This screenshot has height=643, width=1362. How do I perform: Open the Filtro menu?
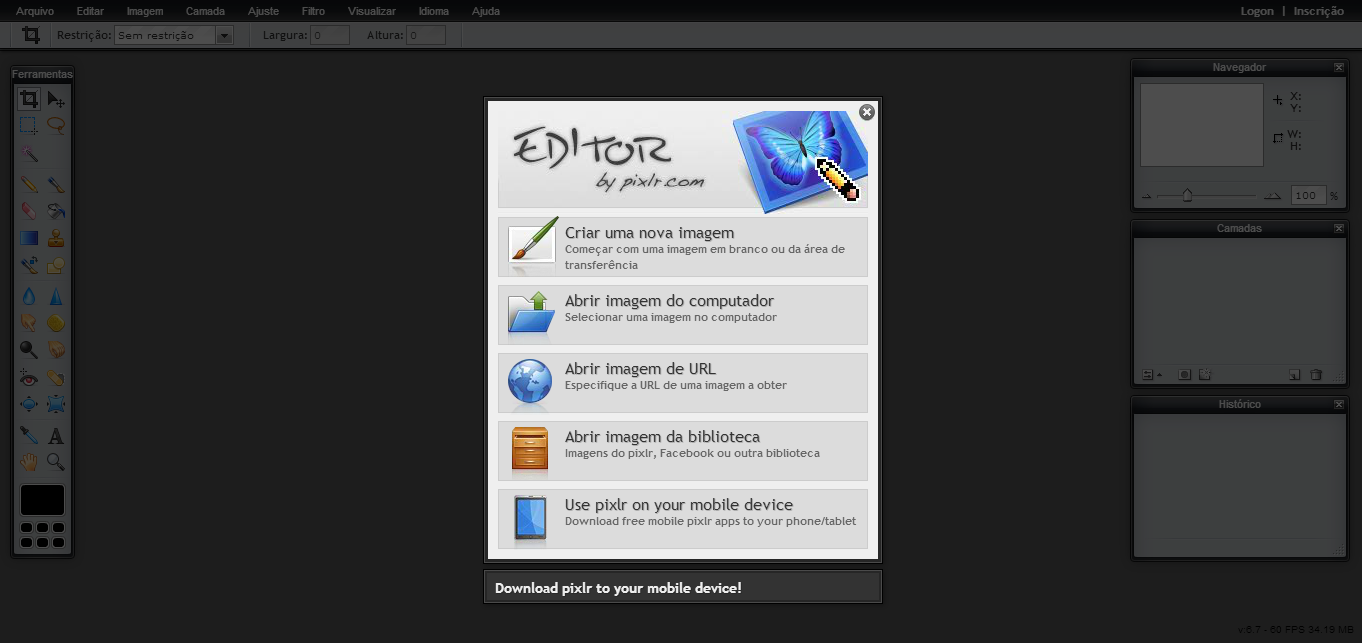(x=313, y=11)
